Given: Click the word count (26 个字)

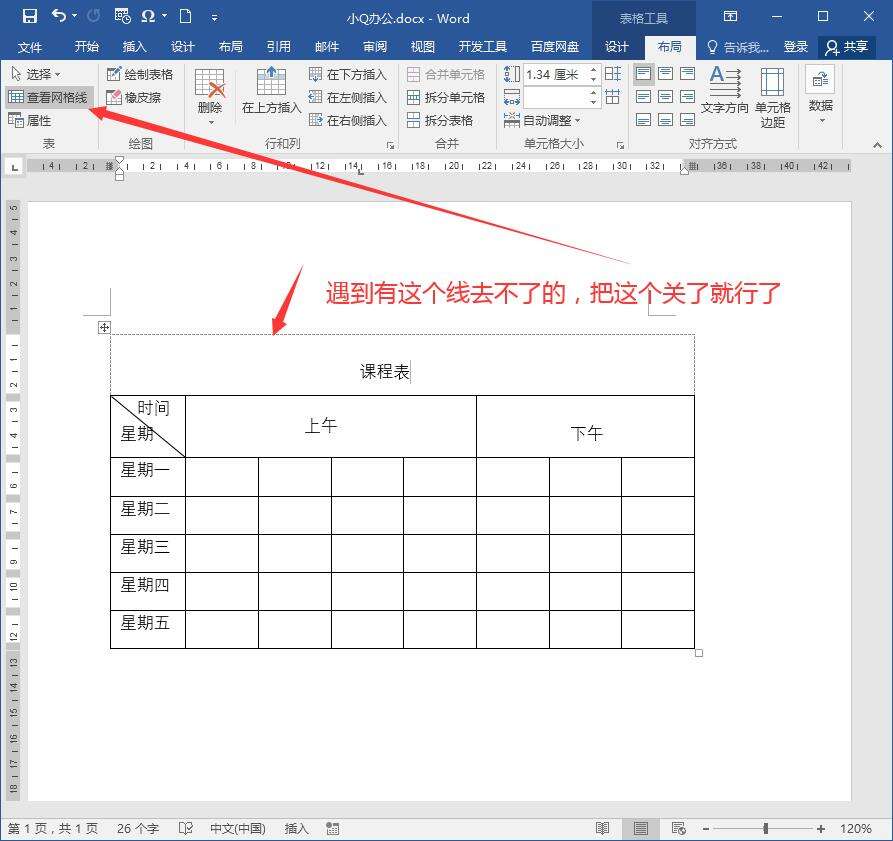Looking at the screenshot, I should point(138,828).
